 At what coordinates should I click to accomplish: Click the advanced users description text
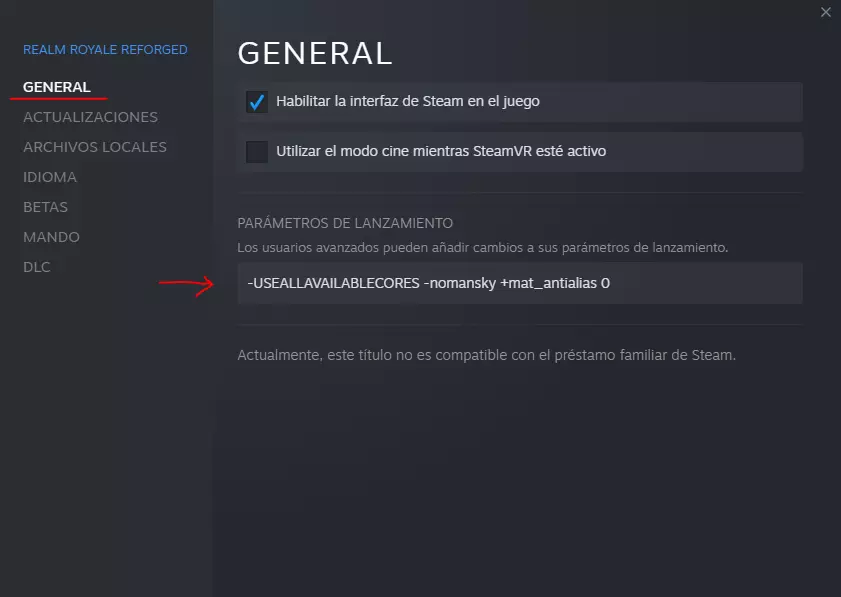(x=482, y=246)
